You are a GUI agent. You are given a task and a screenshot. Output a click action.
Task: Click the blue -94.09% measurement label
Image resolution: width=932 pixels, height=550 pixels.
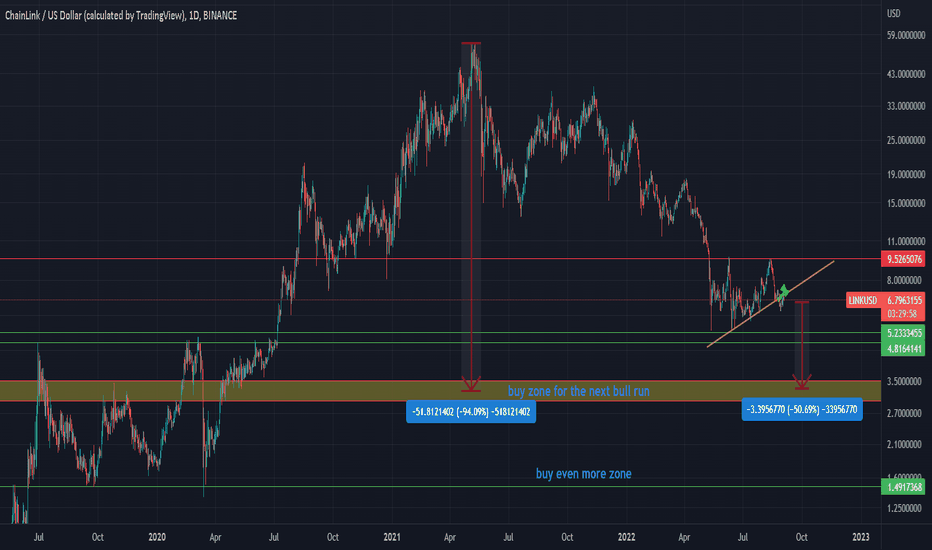(471, 411)
